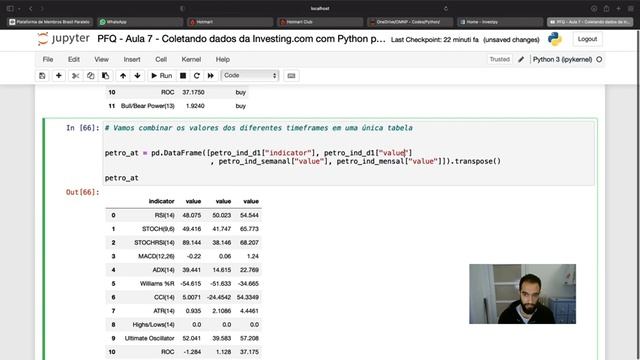Viewport: 640px width, 360px height.
Task: Interrupt the kernel with stop icon
Action: click(183, 76)
